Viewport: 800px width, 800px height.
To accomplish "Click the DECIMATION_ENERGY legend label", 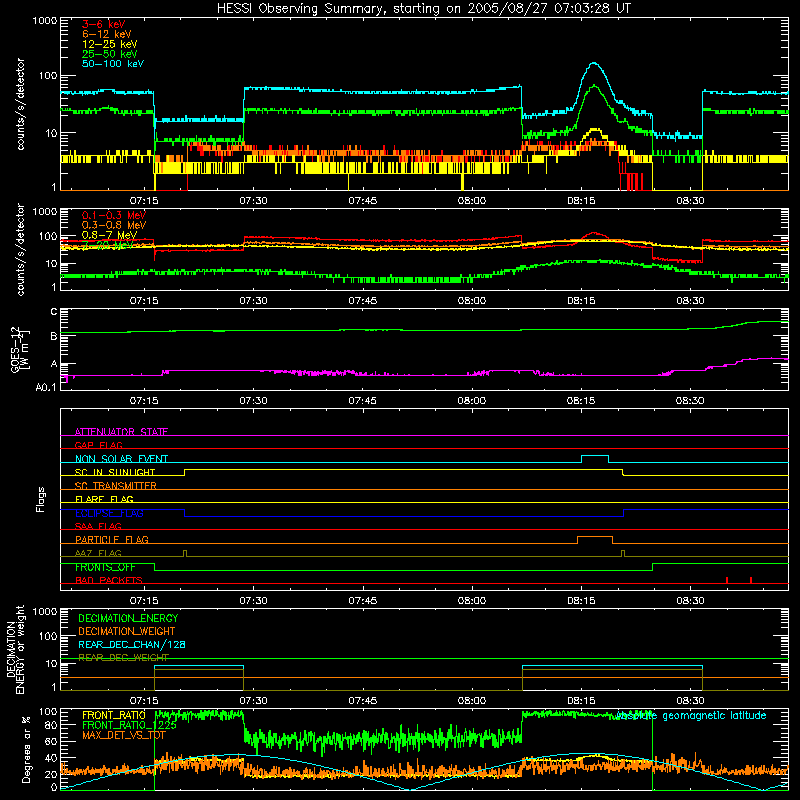I will coord(128,618).
